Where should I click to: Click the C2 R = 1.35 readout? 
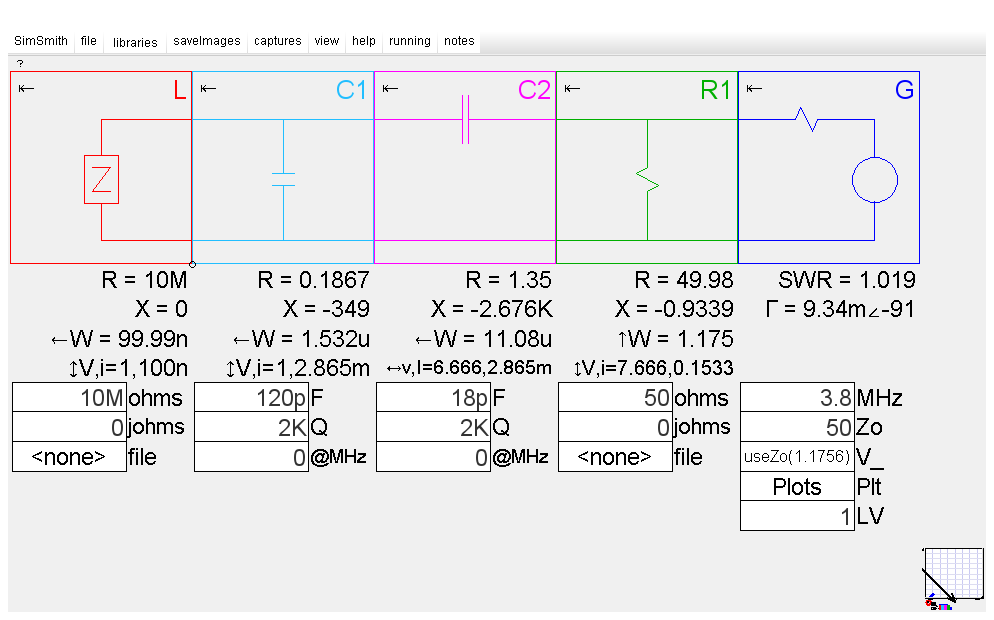(x=508, y=280)
